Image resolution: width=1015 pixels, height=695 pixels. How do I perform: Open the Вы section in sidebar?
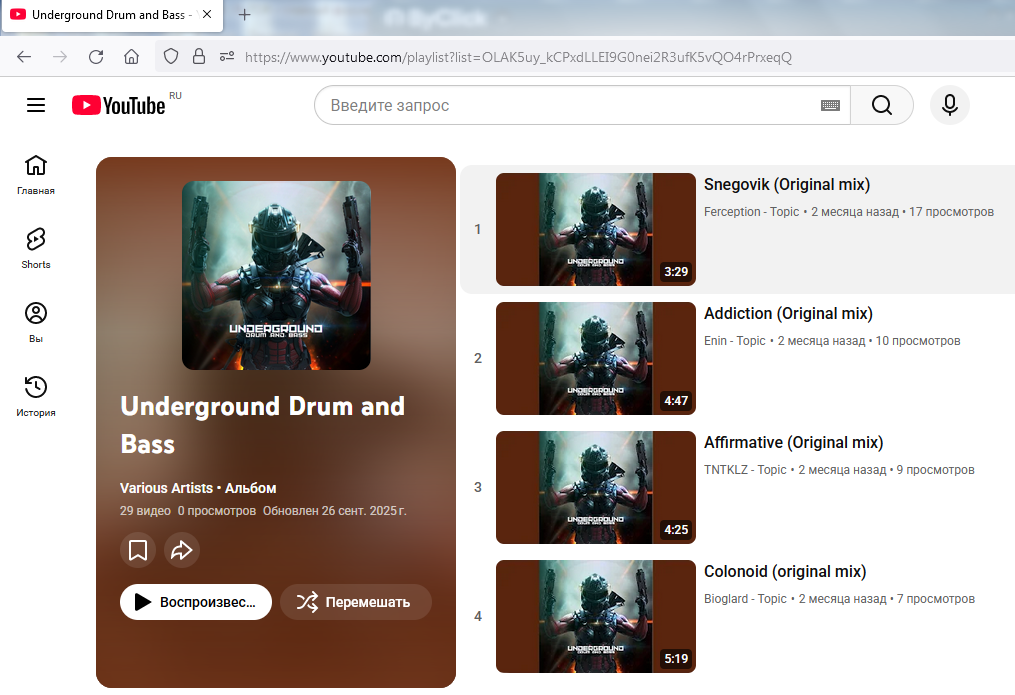click(x=36, y=321)
